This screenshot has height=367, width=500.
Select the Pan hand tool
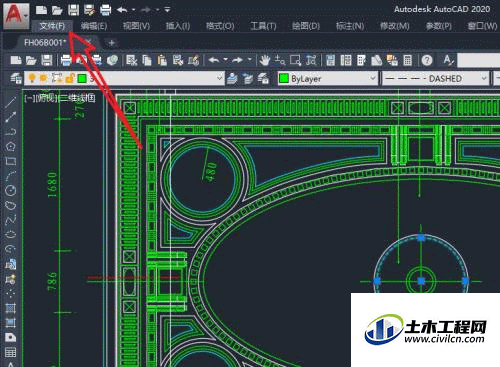265,60
